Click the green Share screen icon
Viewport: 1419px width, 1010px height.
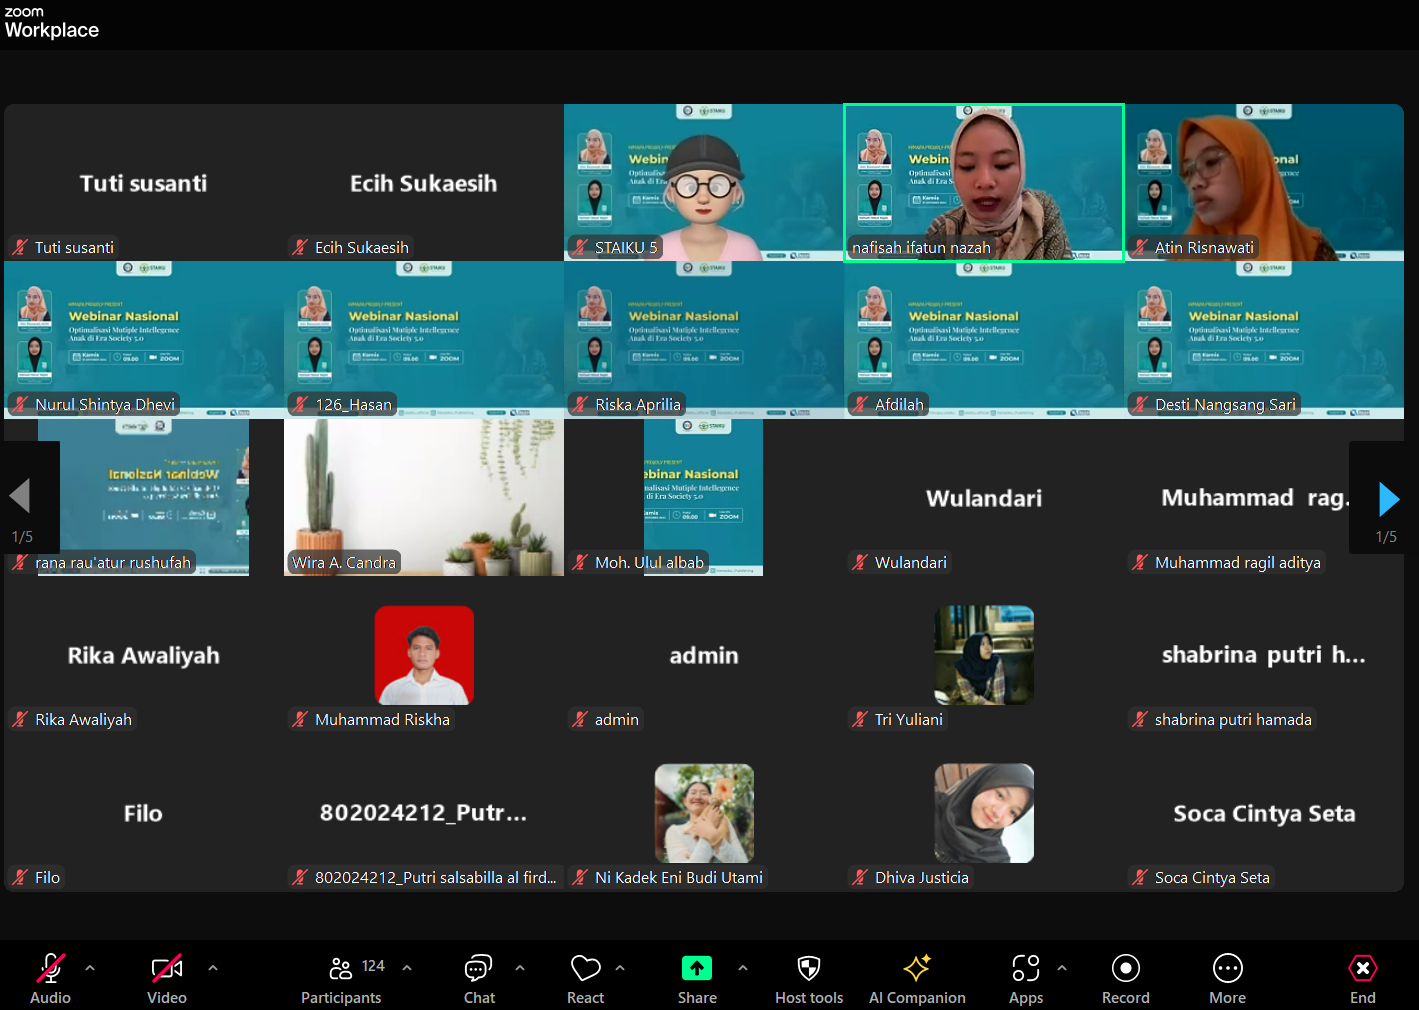[x=697, y=968]
